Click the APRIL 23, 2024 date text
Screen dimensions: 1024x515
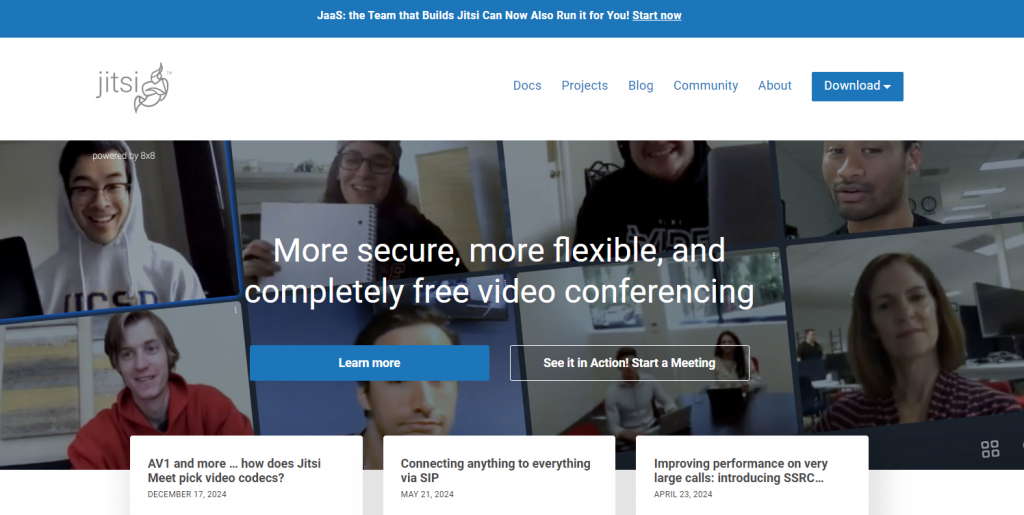[684, 494]
